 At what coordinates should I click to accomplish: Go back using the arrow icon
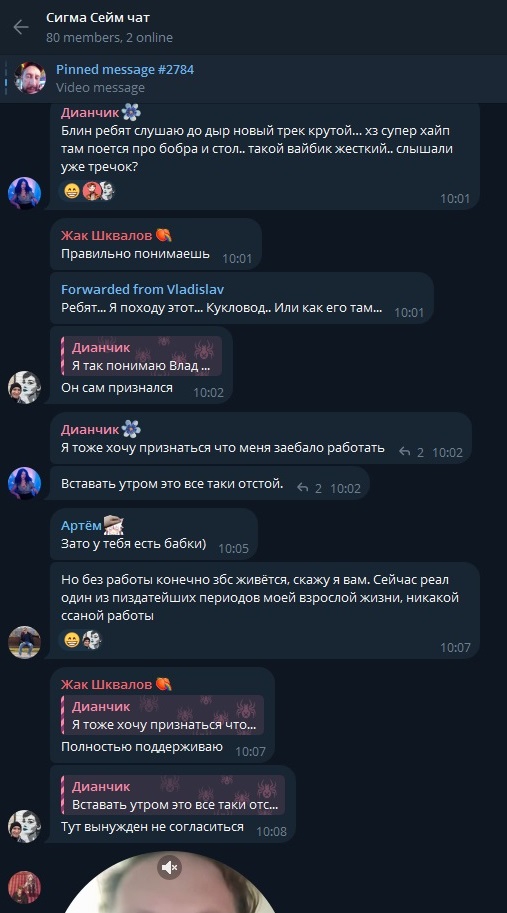21,27
